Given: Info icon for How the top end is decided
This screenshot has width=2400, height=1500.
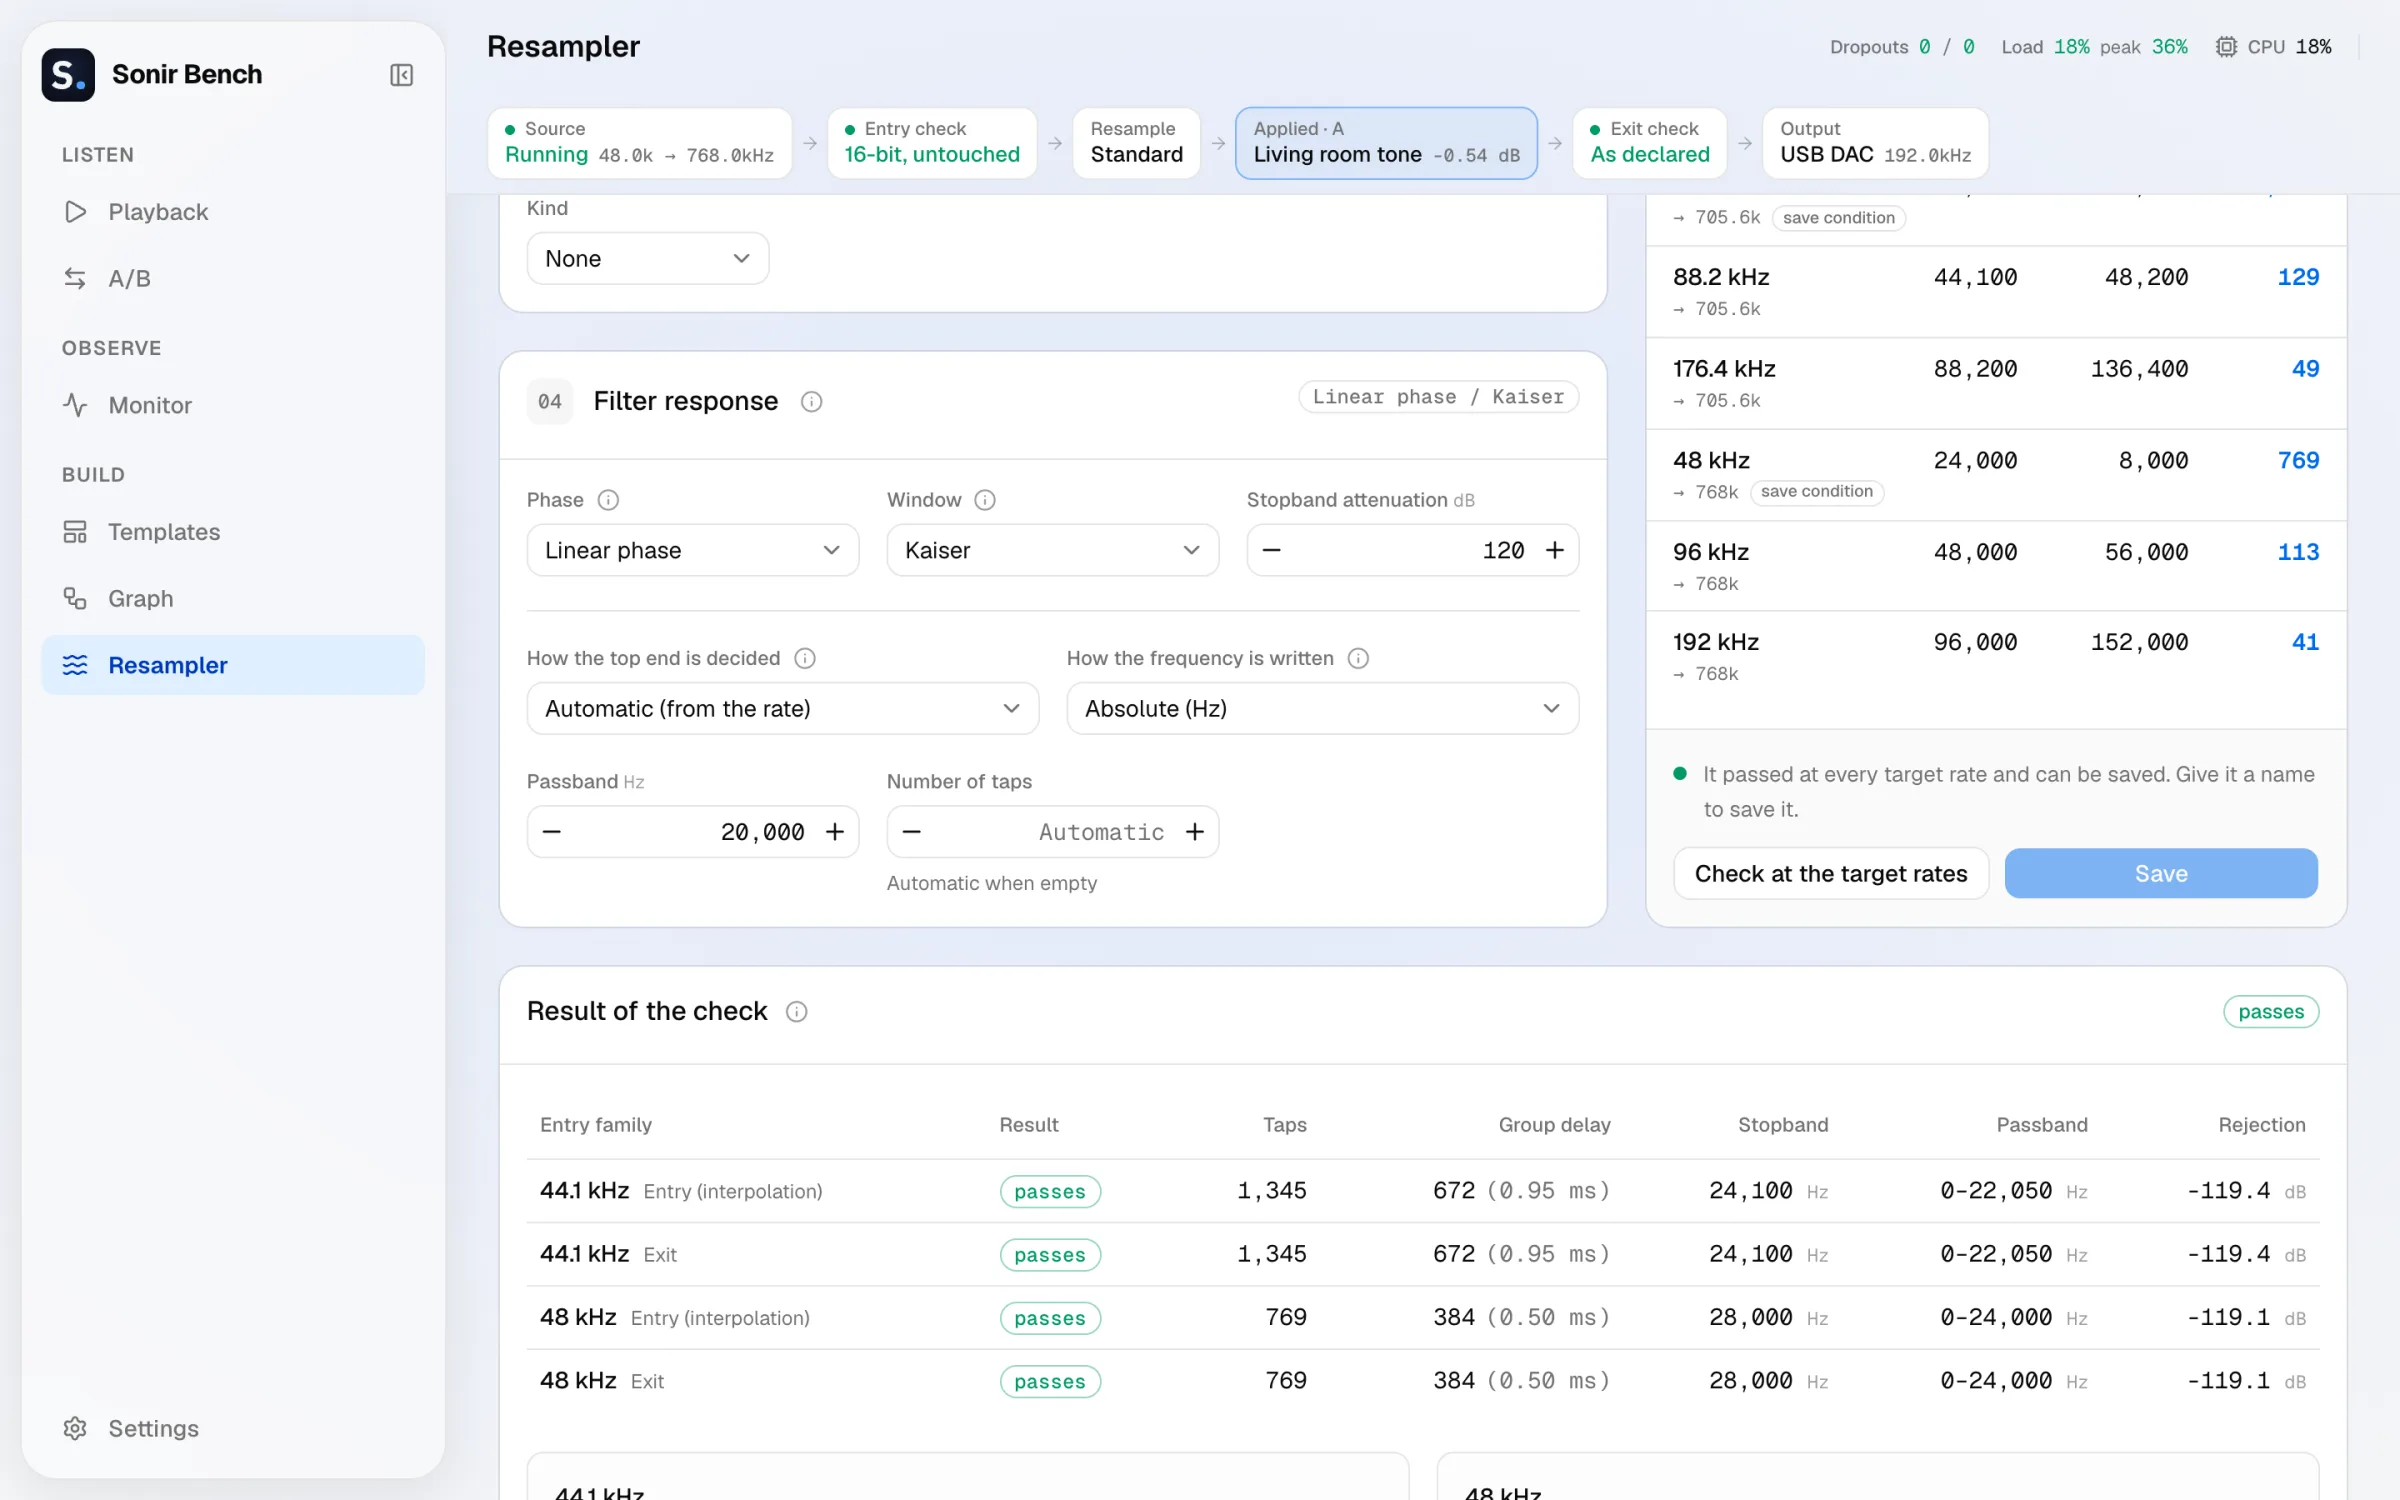Looking at the screenshot, I should click(805, 658).
